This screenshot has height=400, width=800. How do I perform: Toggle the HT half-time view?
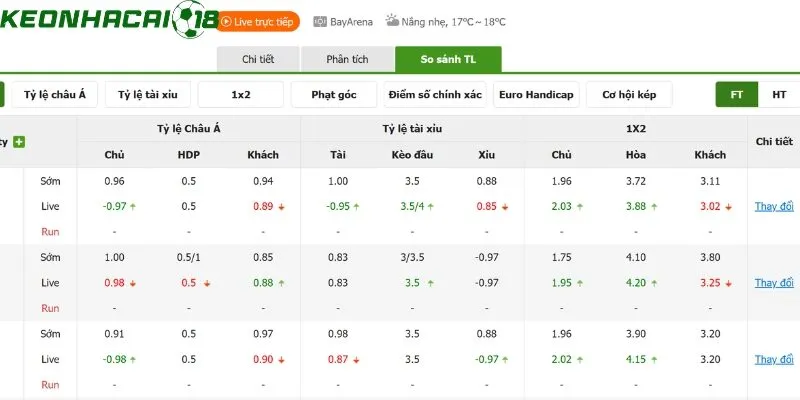(779, 95)
